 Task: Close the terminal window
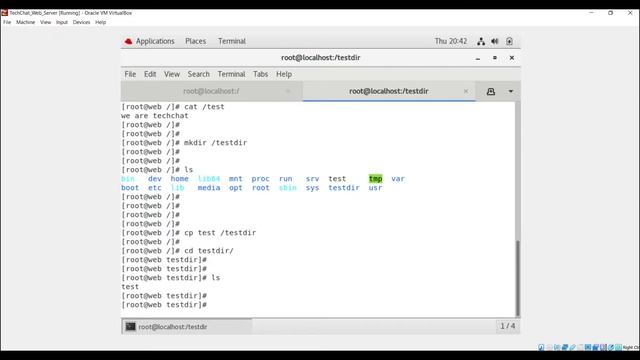click(512, 58)
